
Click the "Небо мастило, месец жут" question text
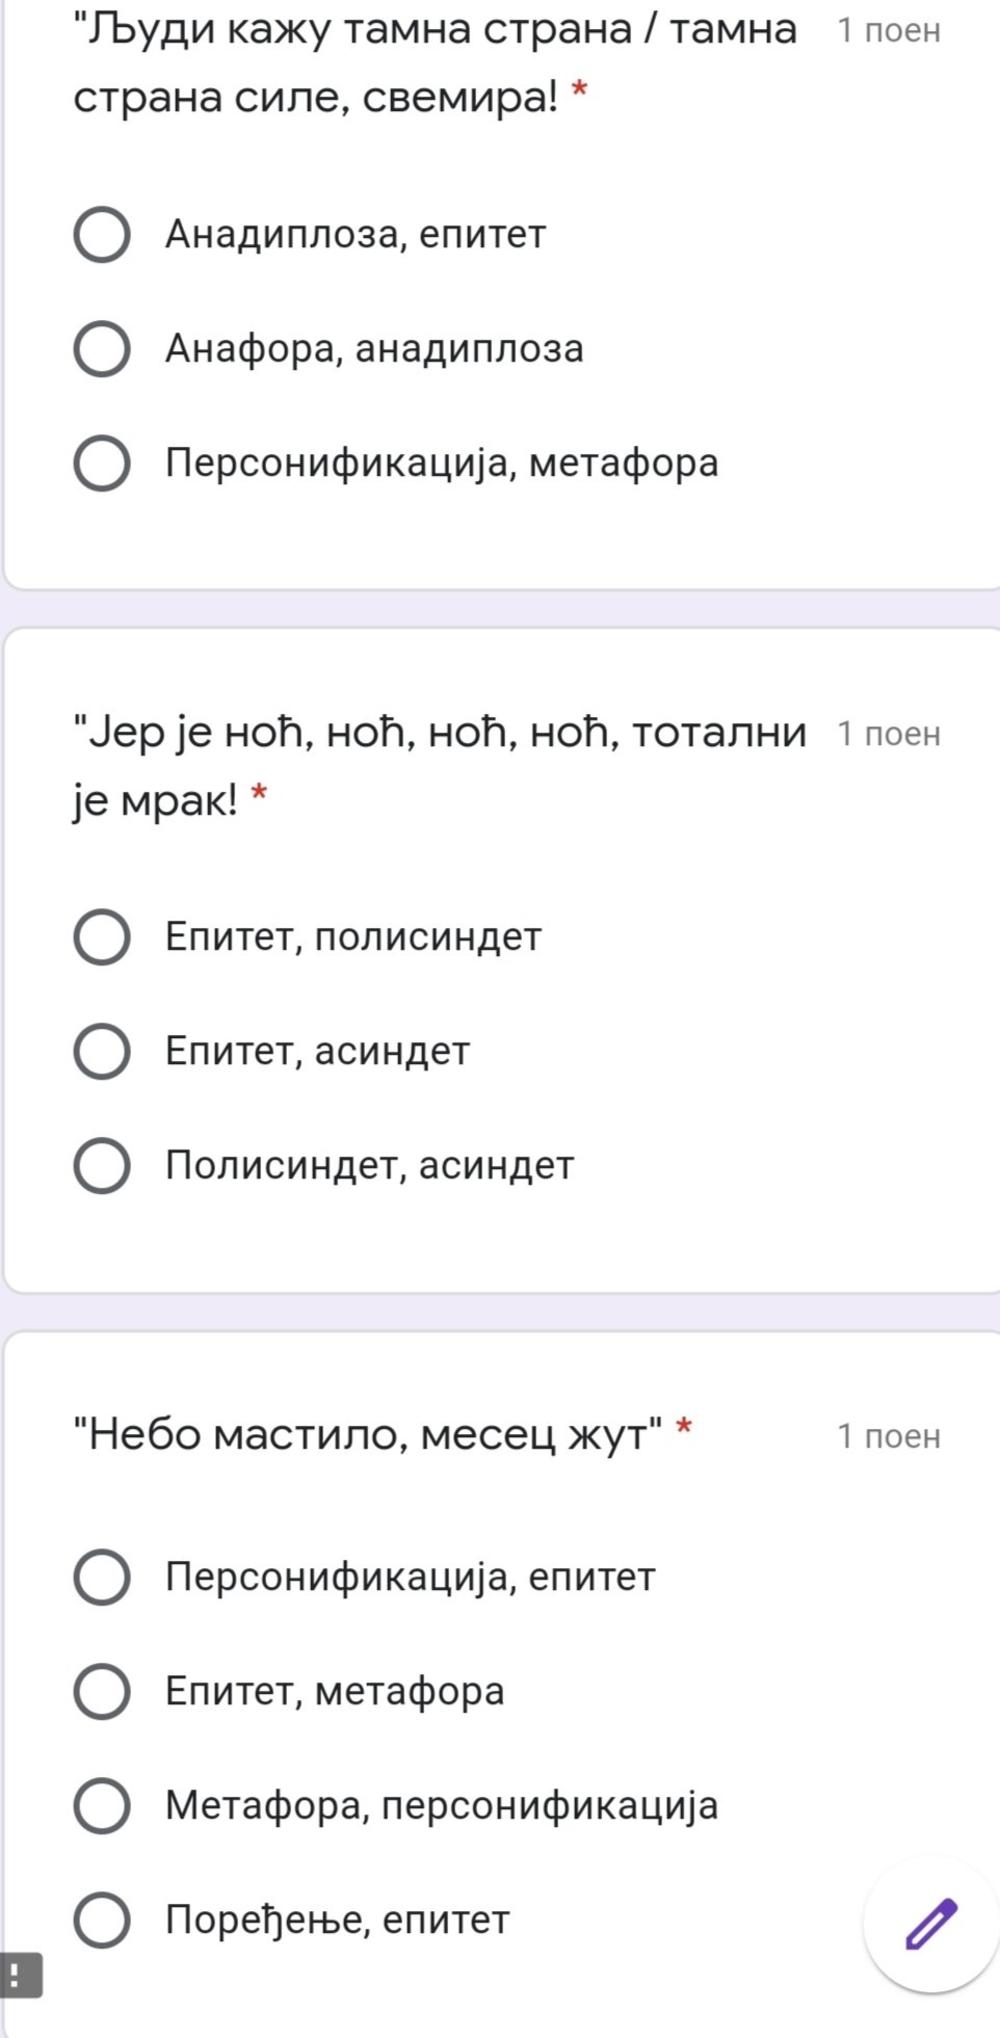(368, 1435)
